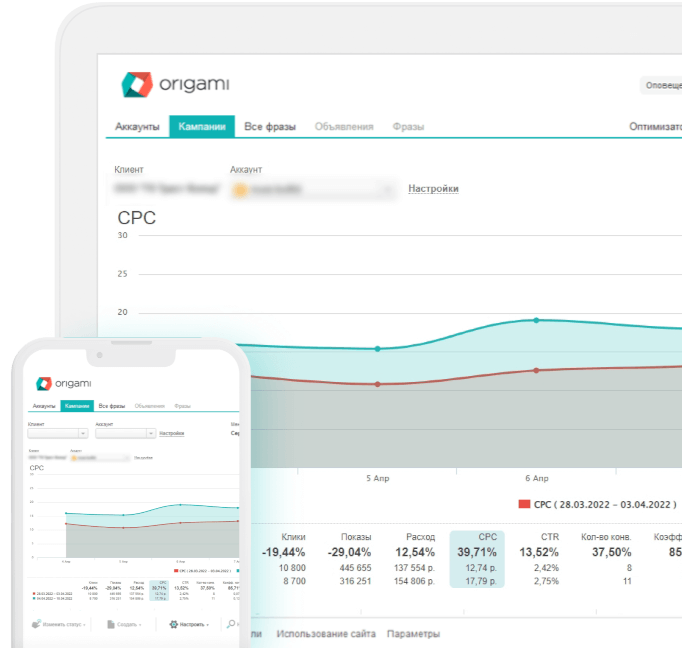
Task: Open the Настройки link on phone
Action: [x=171, y=433]
